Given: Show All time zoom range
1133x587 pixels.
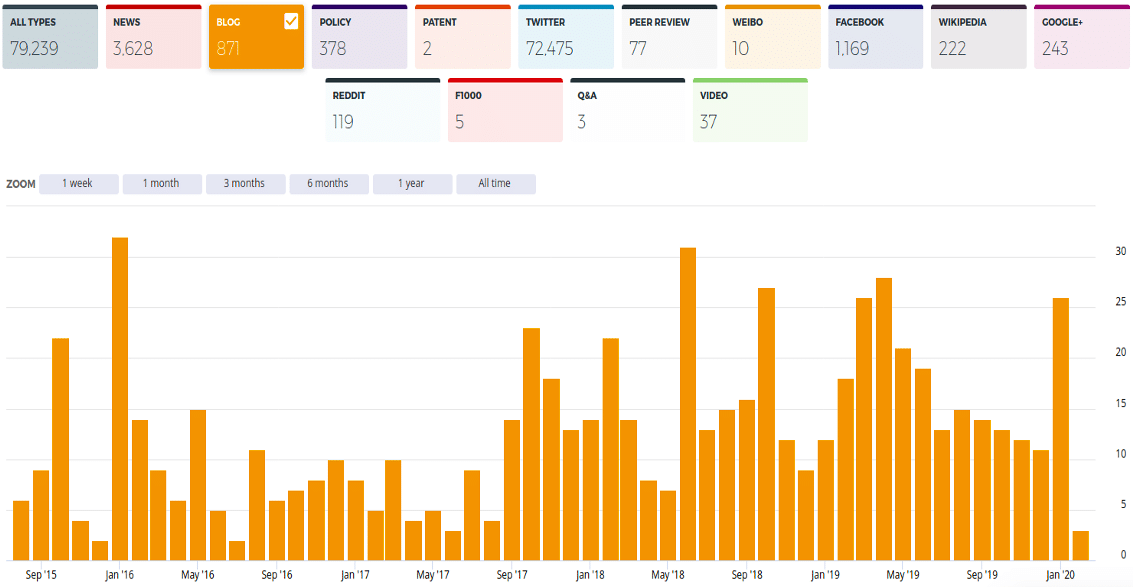Looking at the screenshot, I should (495, 184).
